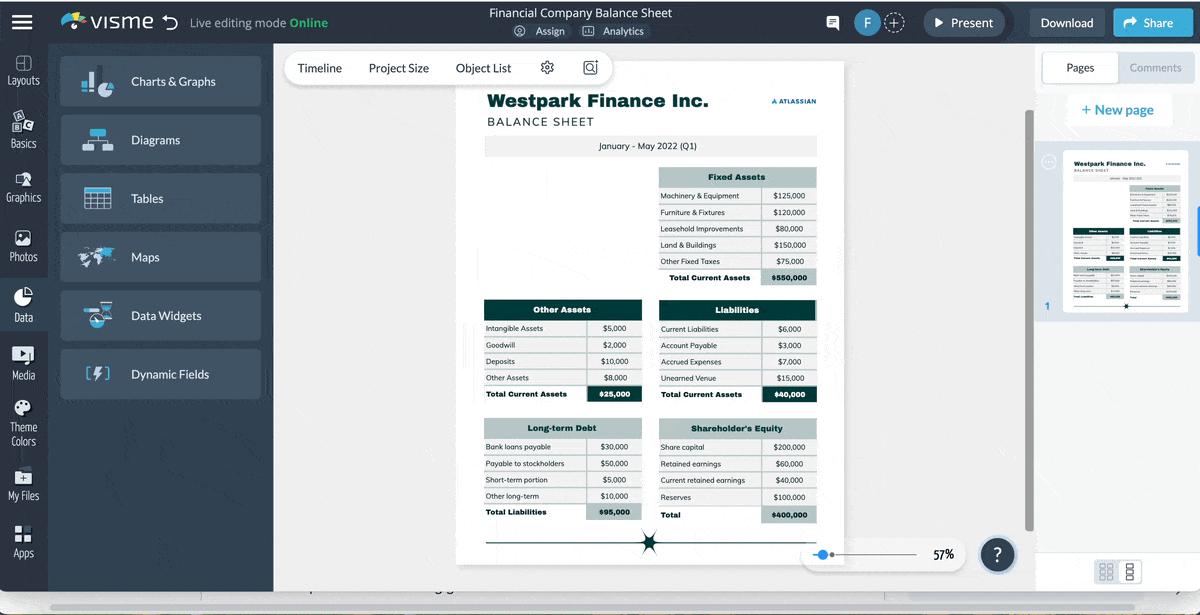Viewport: 1200px width, 615px height.
Task: Open the project settings gear menu
Action: coord(546,67)
